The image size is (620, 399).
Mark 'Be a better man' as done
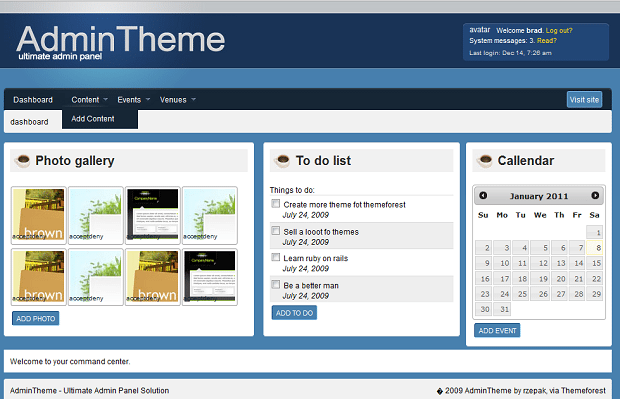[x=276, y=284]
